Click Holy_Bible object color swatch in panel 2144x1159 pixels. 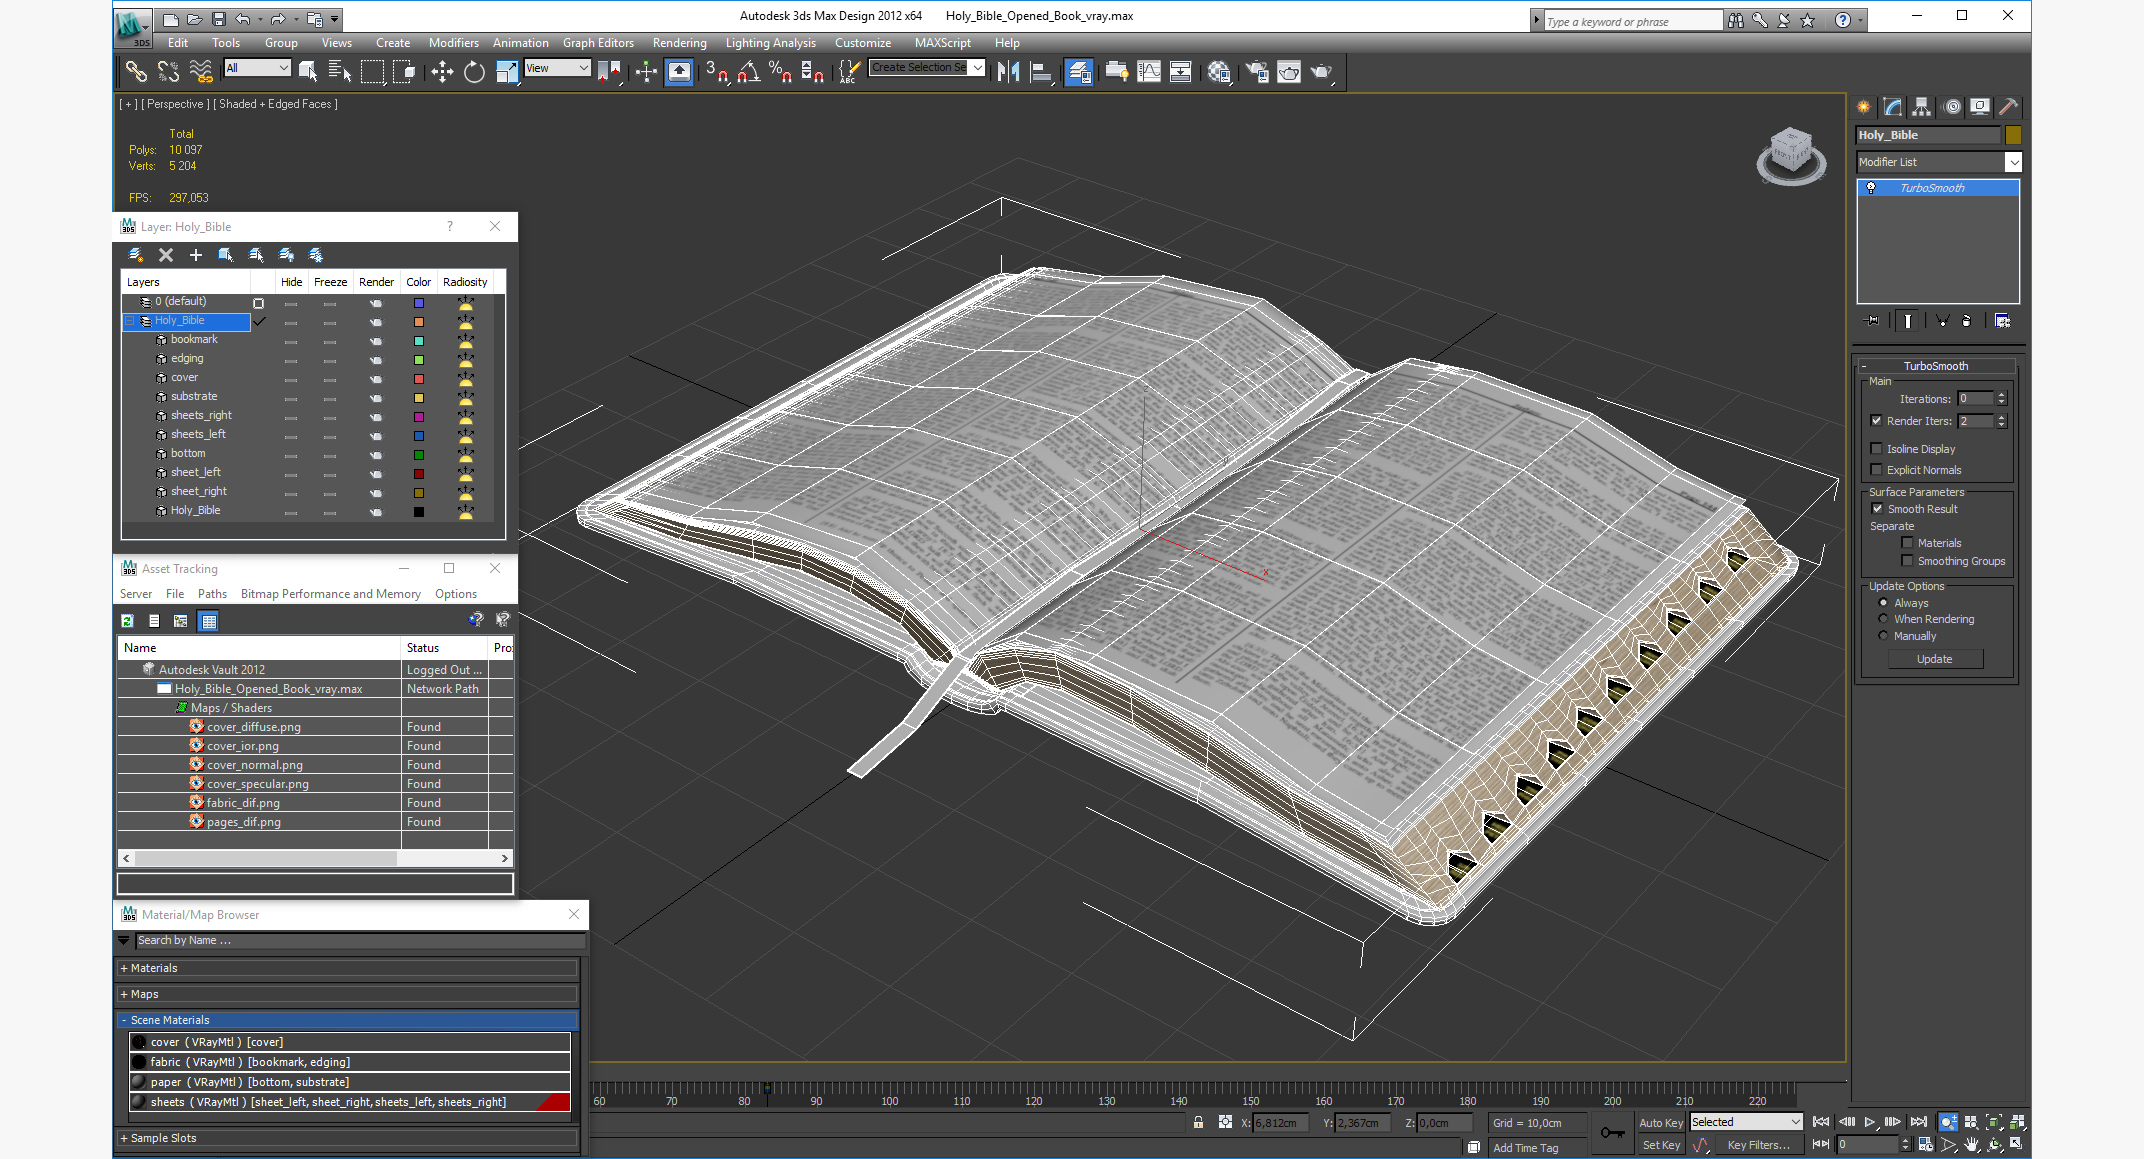(2013, 135)
